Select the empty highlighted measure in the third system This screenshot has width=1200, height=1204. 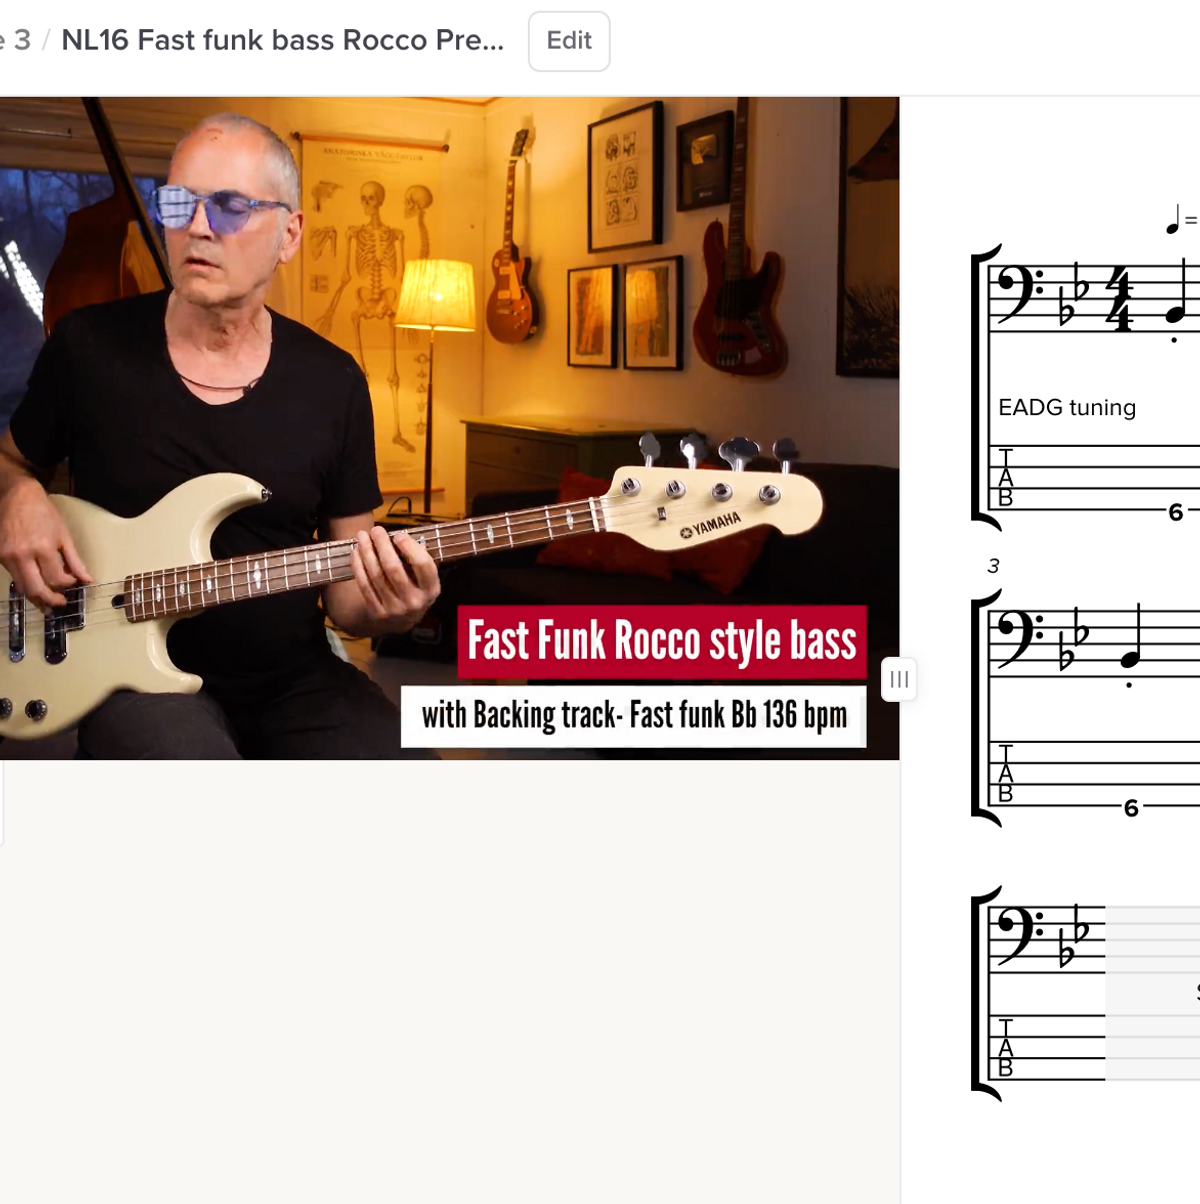1152,992
